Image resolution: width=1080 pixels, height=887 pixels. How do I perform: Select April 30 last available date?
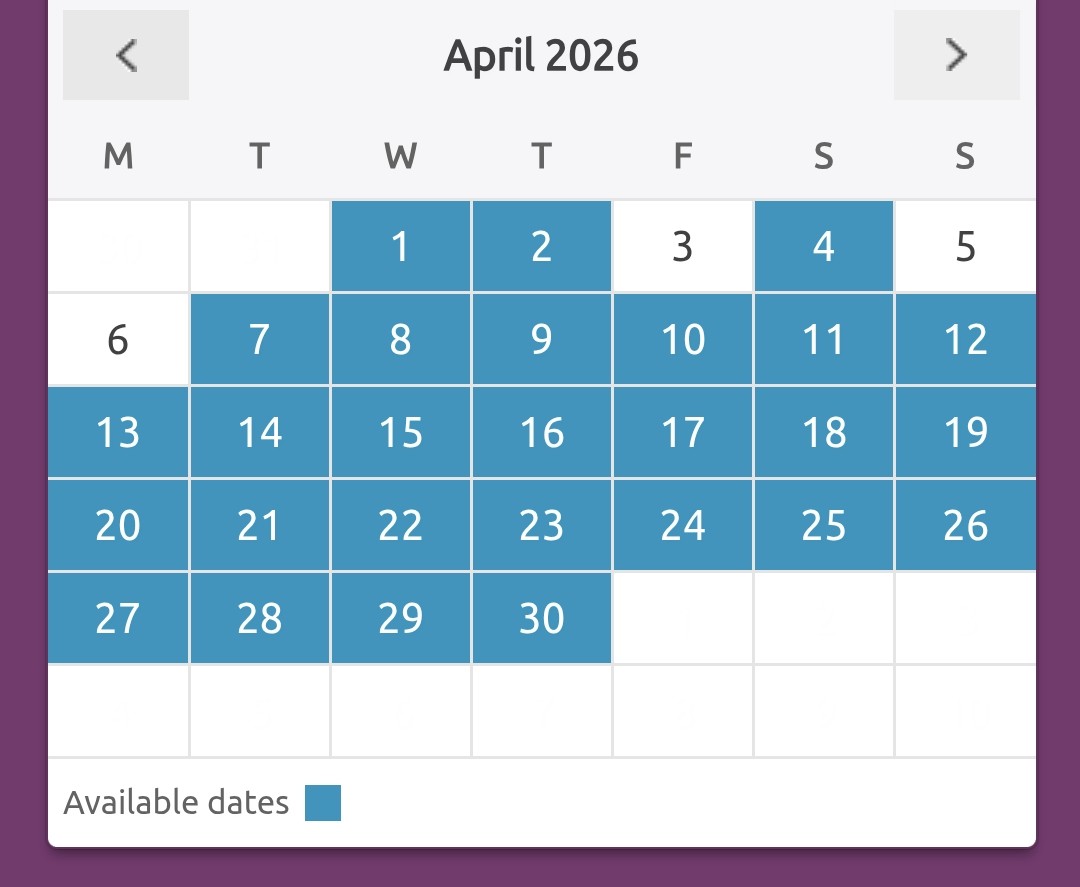tap(541, 618)
